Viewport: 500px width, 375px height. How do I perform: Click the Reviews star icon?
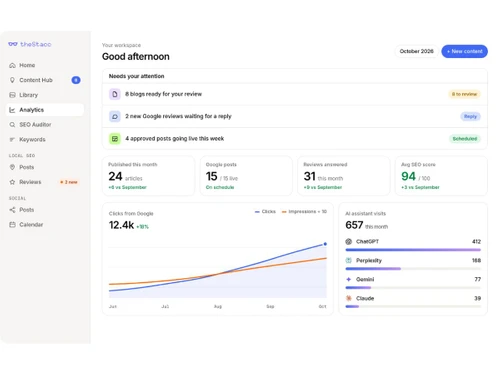[x=12, y=182]
